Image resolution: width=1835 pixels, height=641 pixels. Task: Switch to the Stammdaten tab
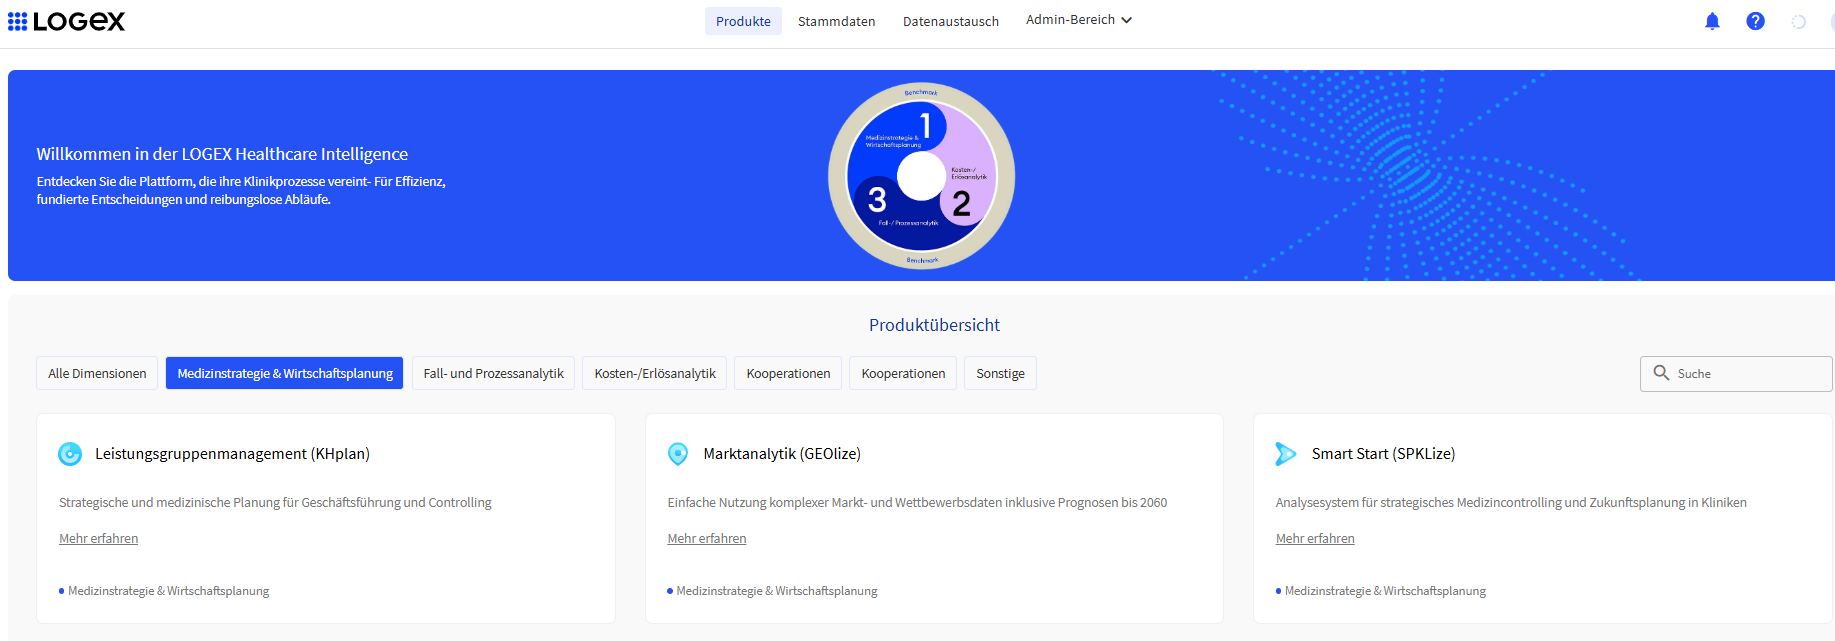coord(836,21)
